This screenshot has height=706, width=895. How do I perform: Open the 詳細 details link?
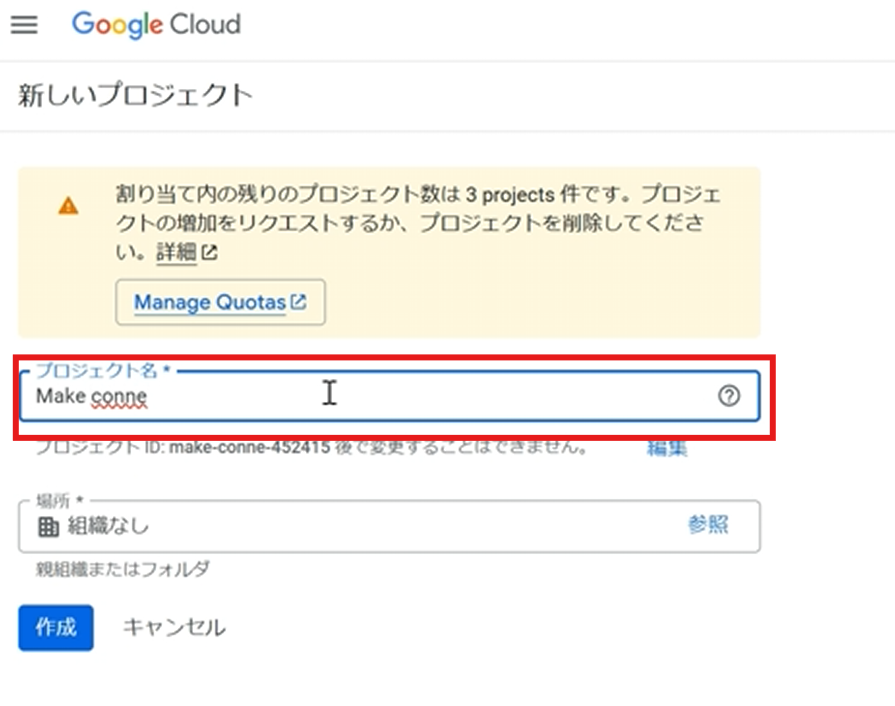[176, 254]
